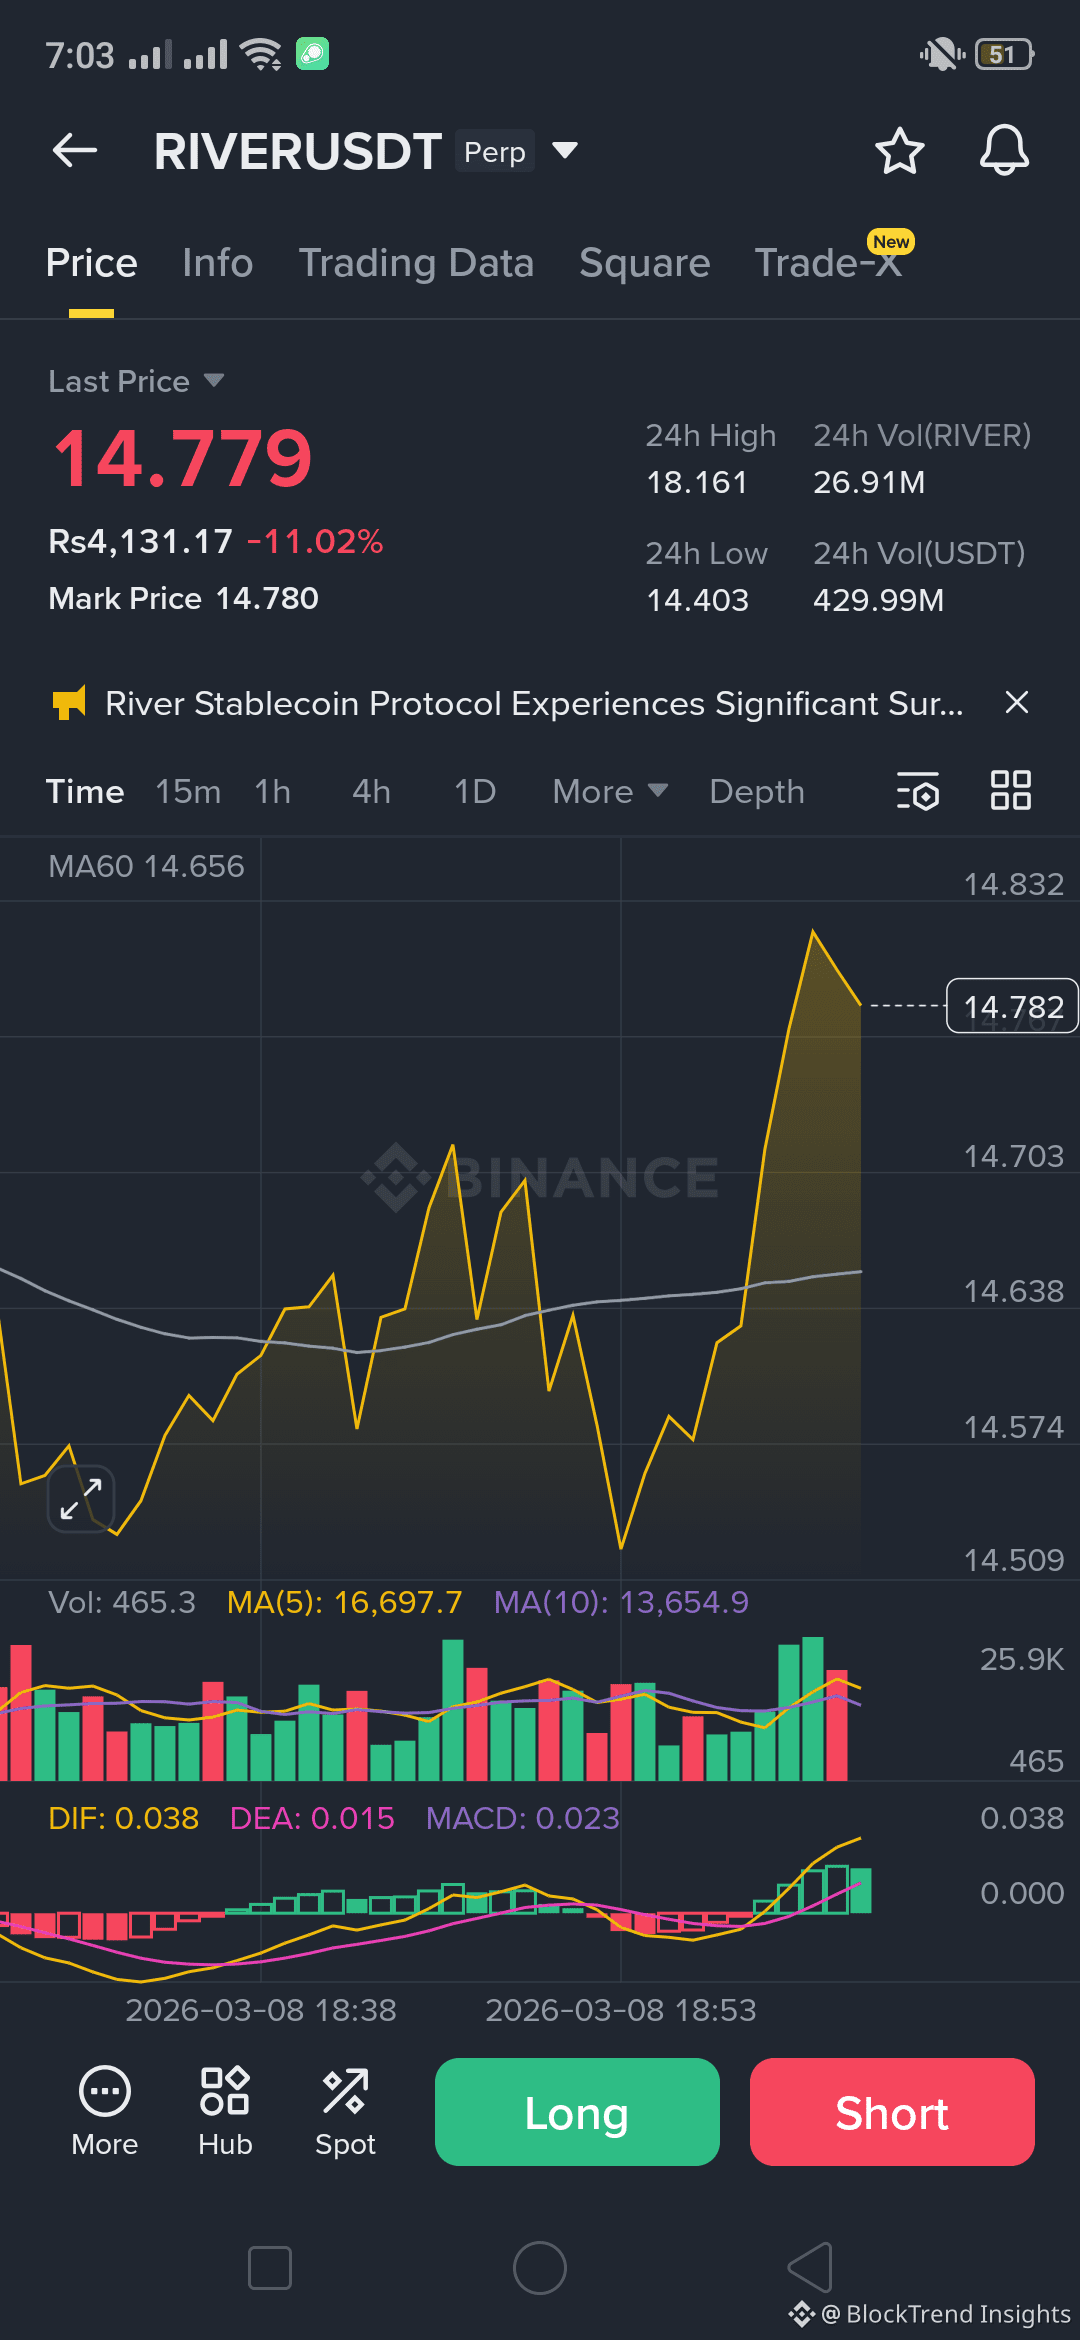Tap the red Short button
Screen dimensions: 1080x2340
coord(892,2112)
